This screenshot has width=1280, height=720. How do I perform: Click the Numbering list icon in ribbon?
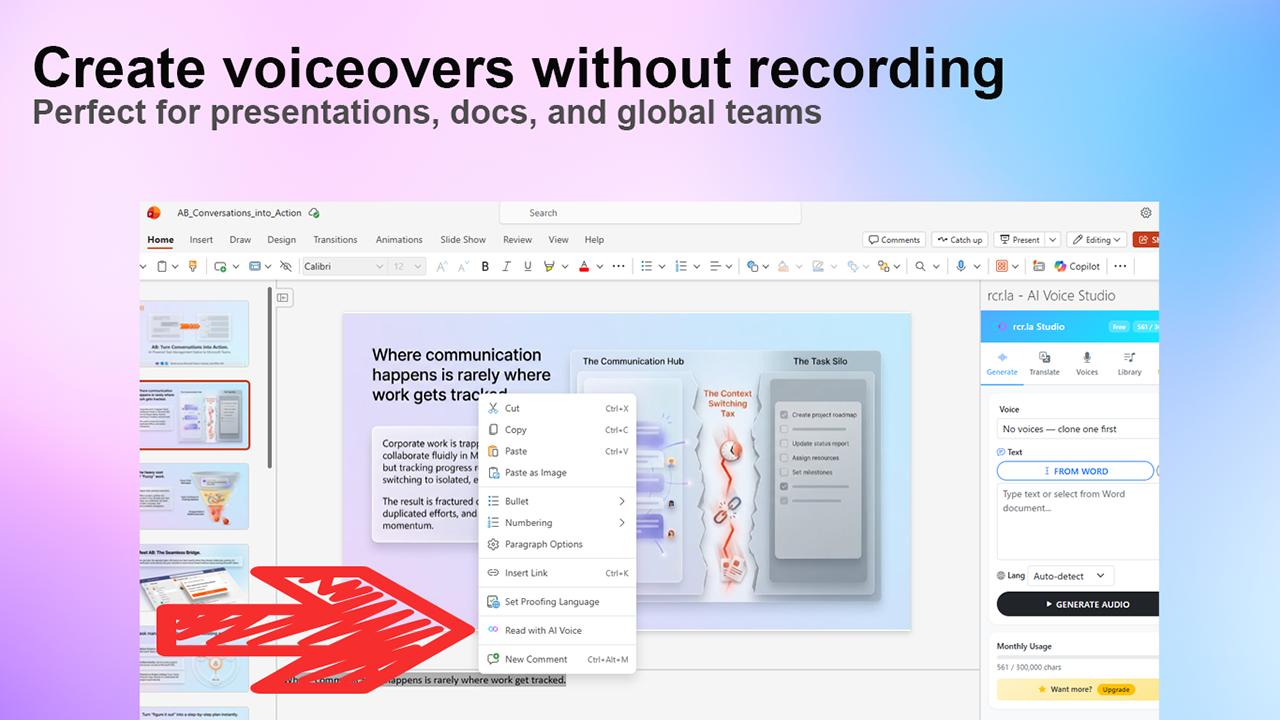[x=681, y=266]
